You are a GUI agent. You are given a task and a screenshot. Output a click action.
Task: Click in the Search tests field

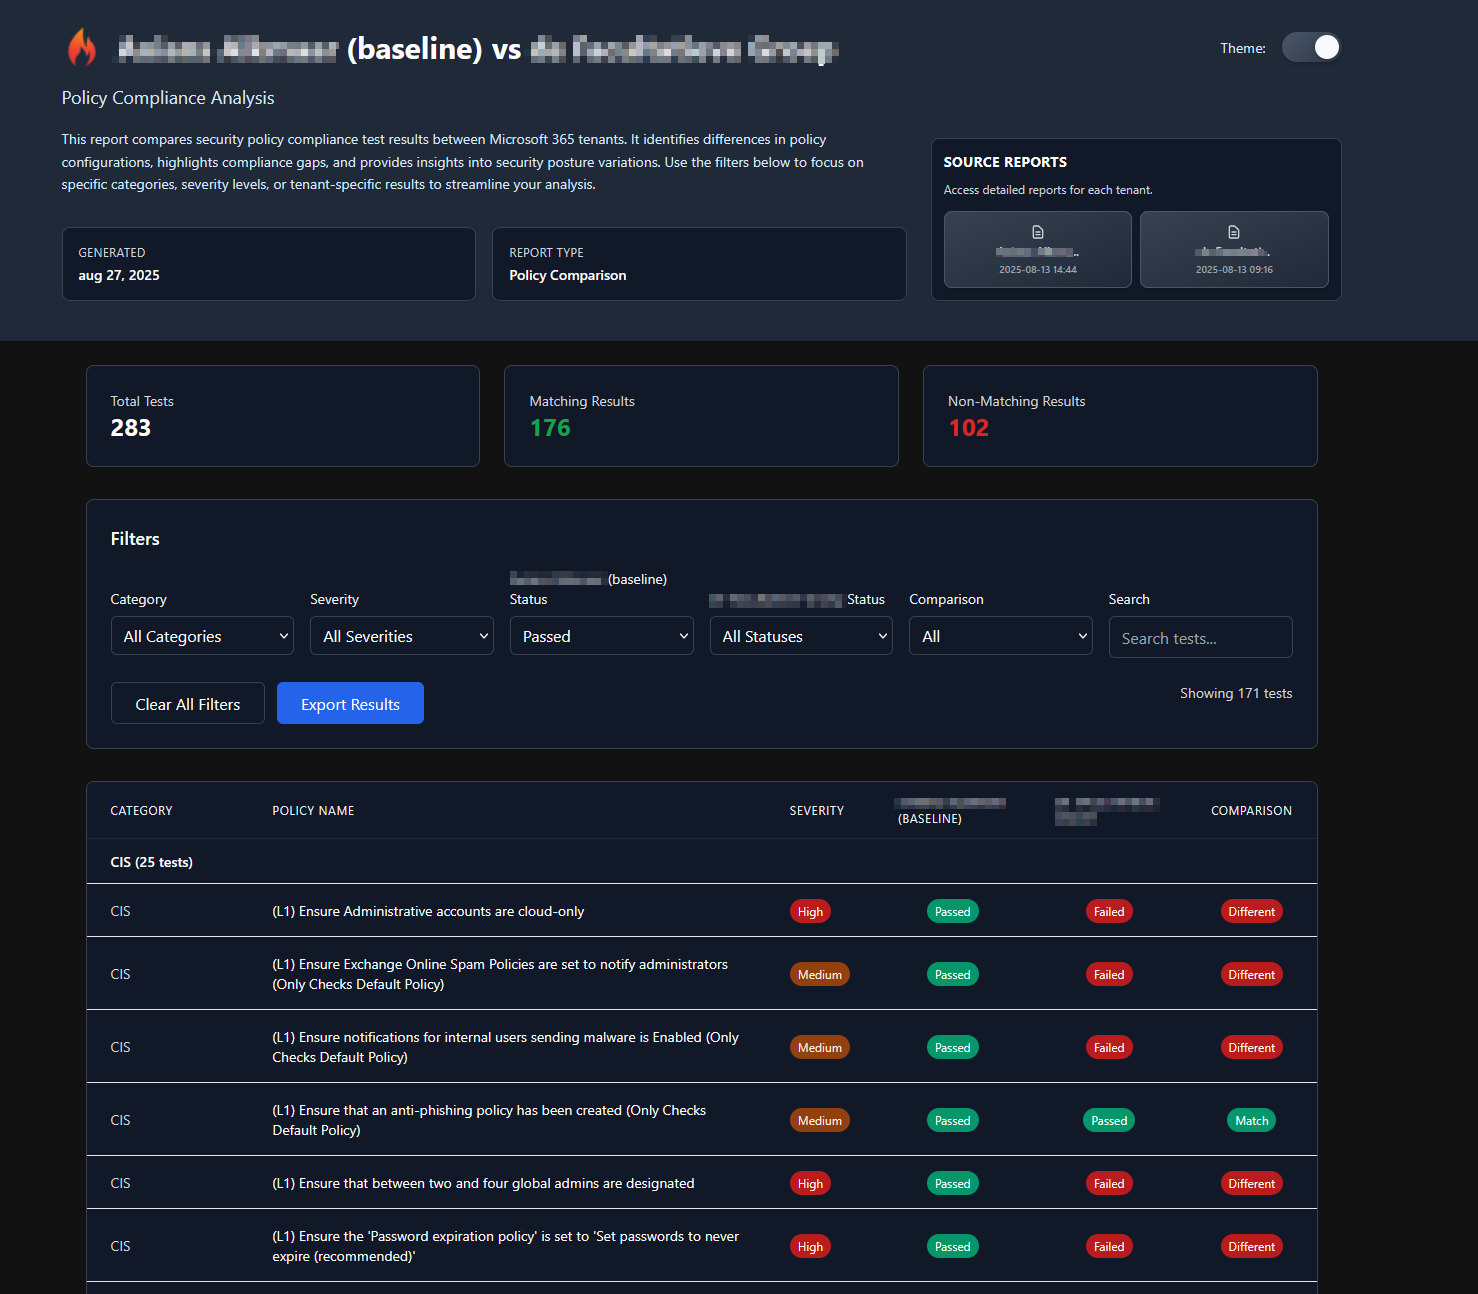1200,638
